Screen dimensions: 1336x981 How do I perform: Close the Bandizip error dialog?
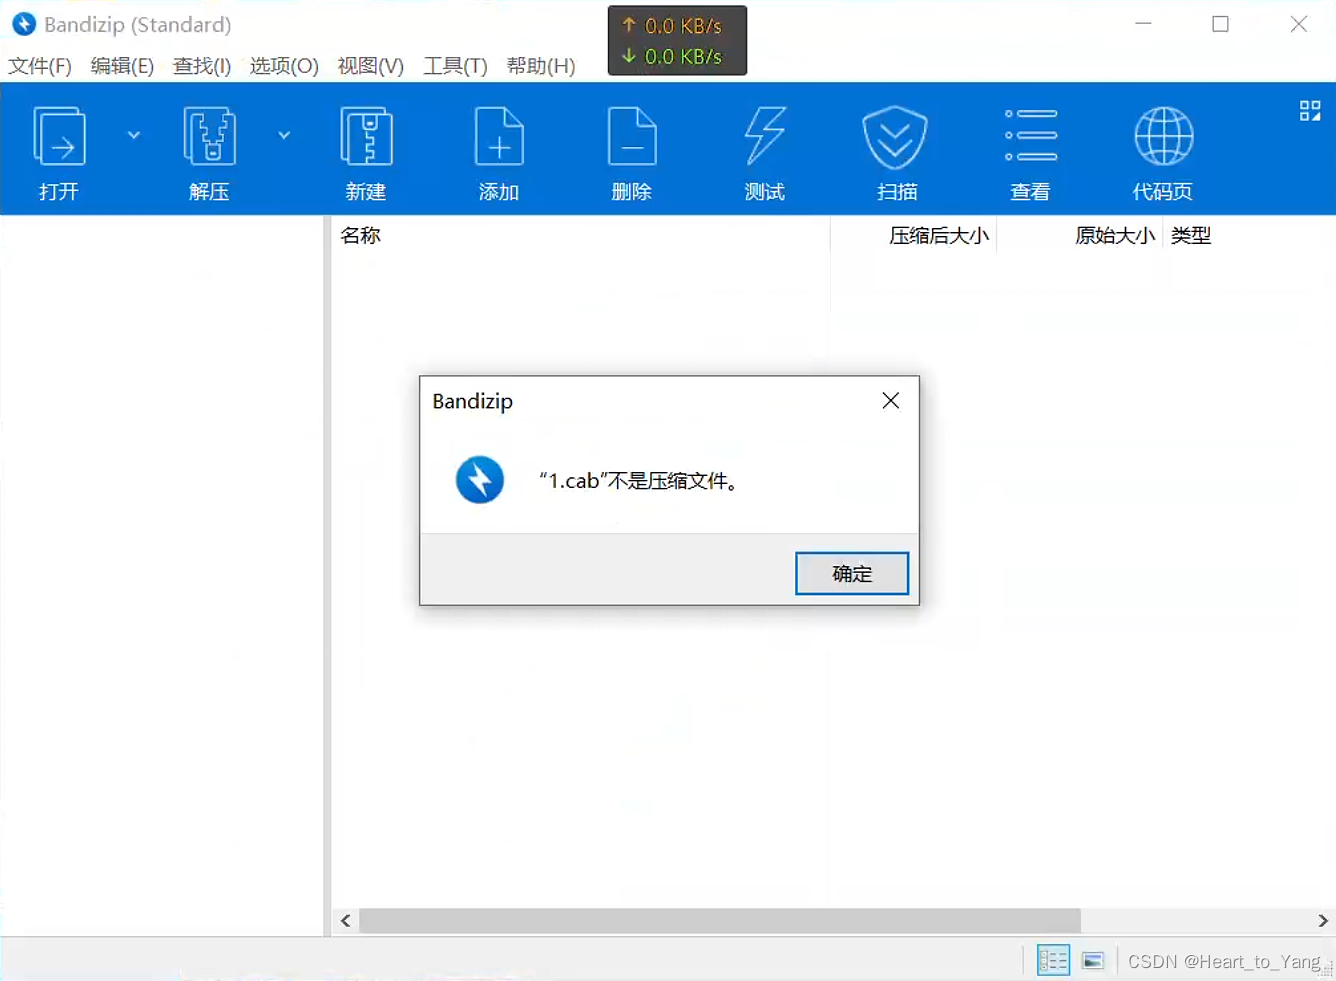click(890, 400)
